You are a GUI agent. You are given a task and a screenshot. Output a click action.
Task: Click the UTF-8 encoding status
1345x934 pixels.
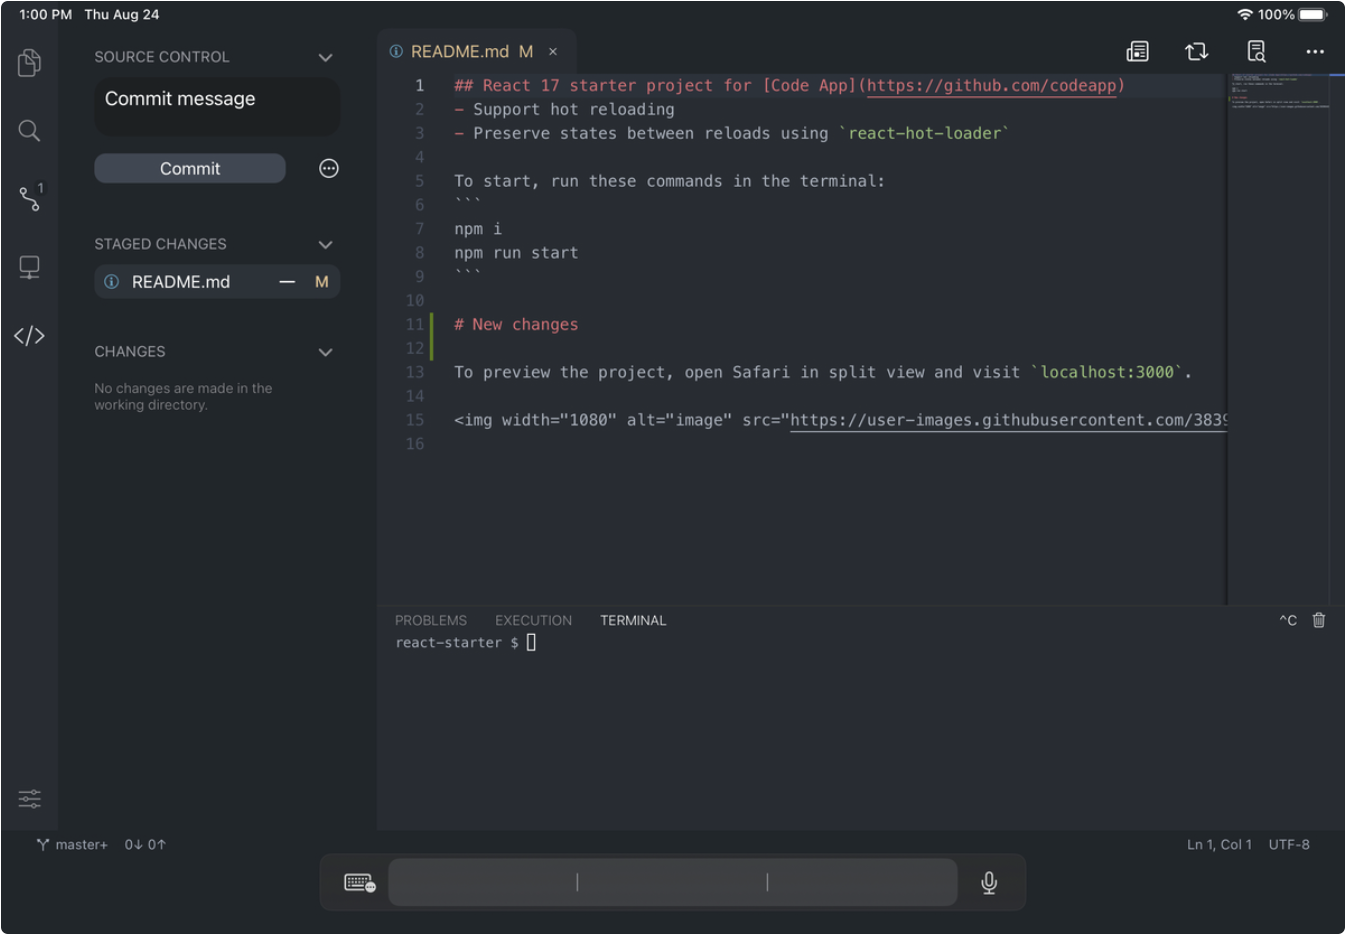tap(1289, 845)
